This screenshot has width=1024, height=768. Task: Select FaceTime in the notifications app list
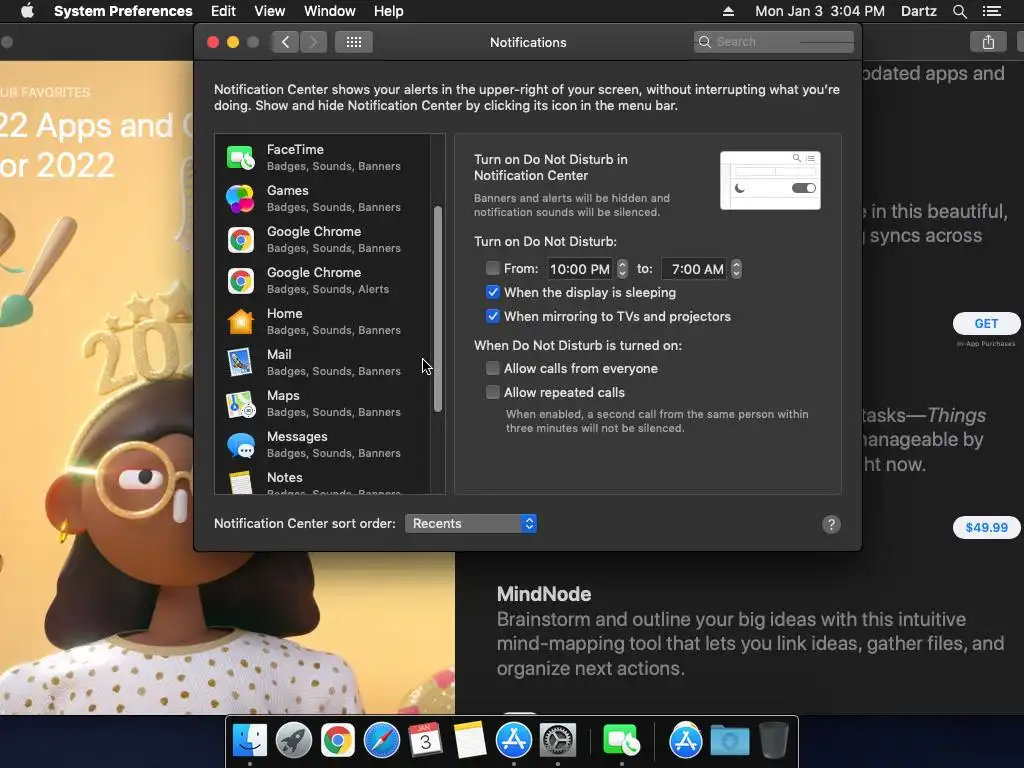[x=323, y=157]
